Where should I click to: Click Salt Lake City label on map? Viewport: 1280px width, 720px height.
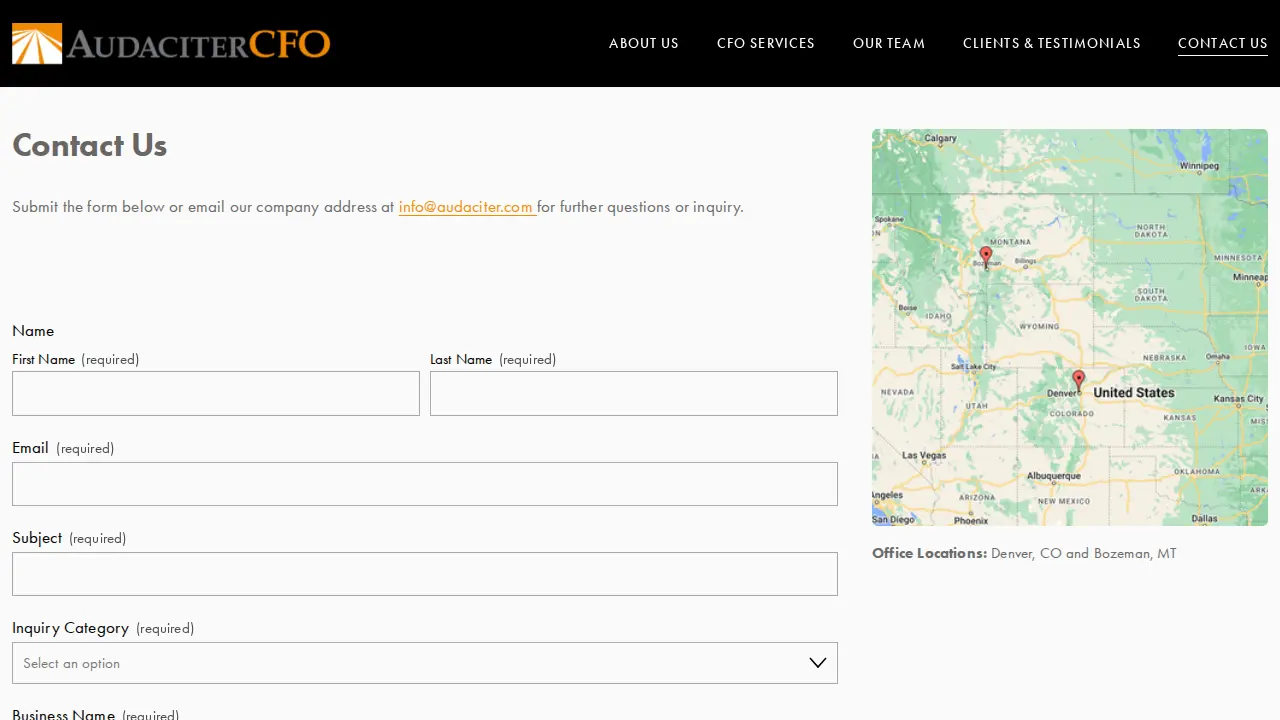(x=973, y=367)
